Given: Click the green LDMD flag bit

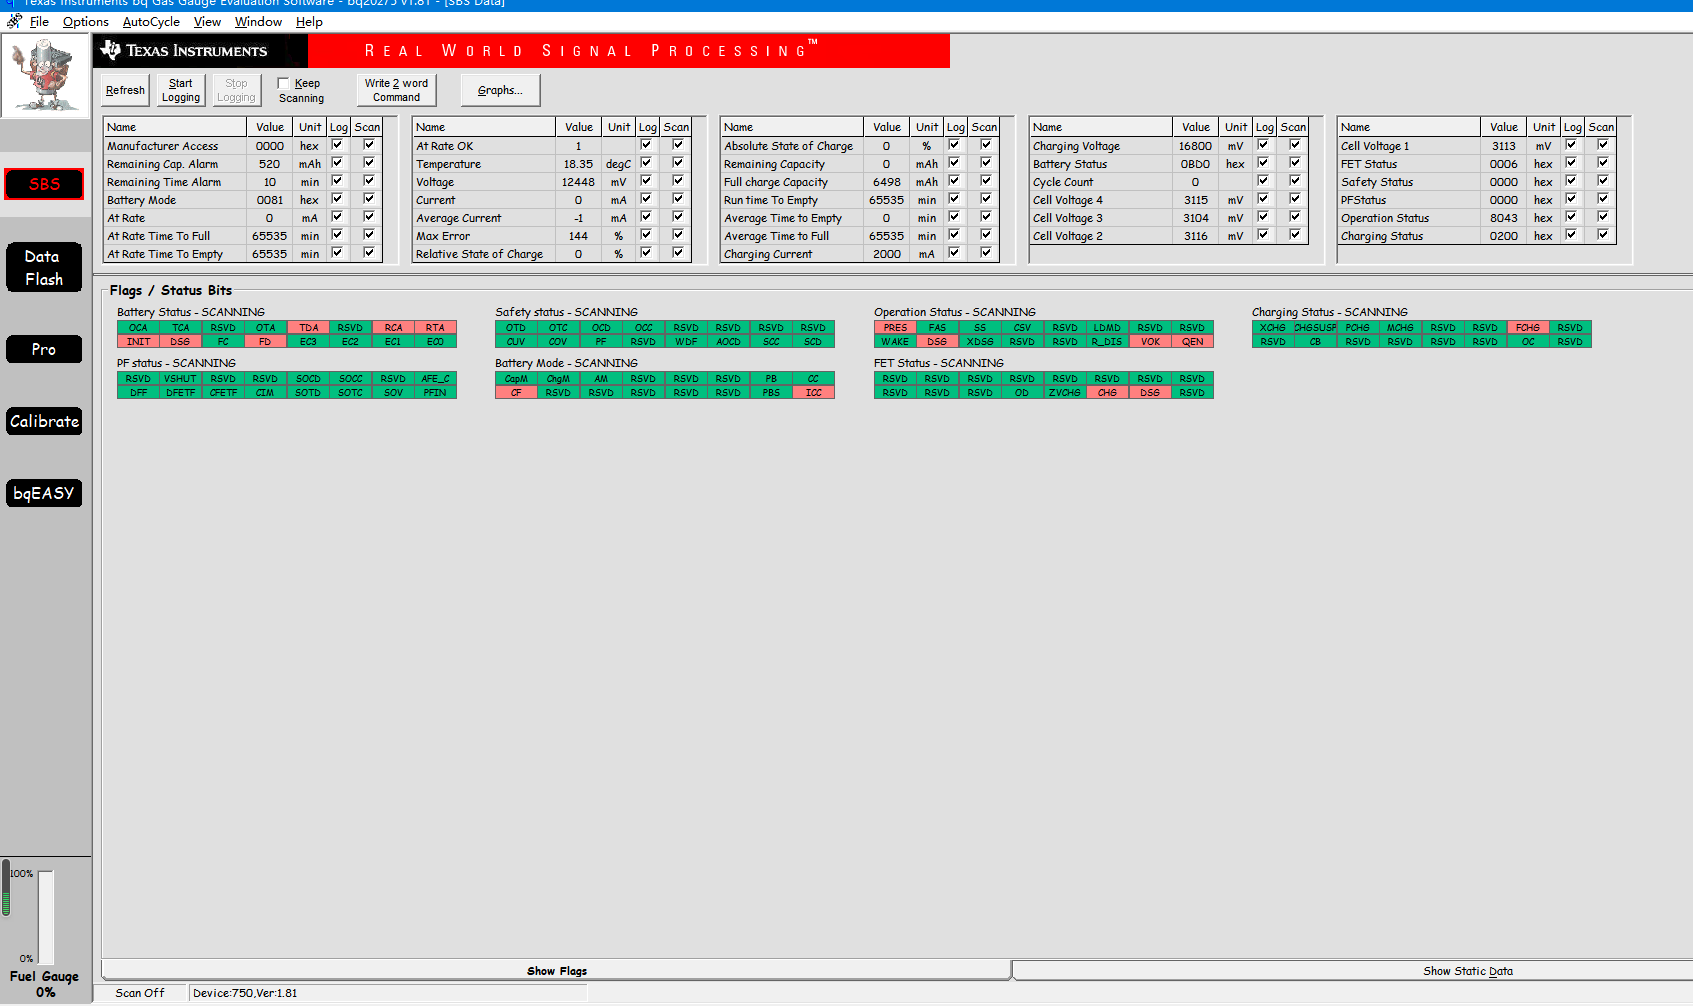Looking at the screenshot, I should 1107,328.
